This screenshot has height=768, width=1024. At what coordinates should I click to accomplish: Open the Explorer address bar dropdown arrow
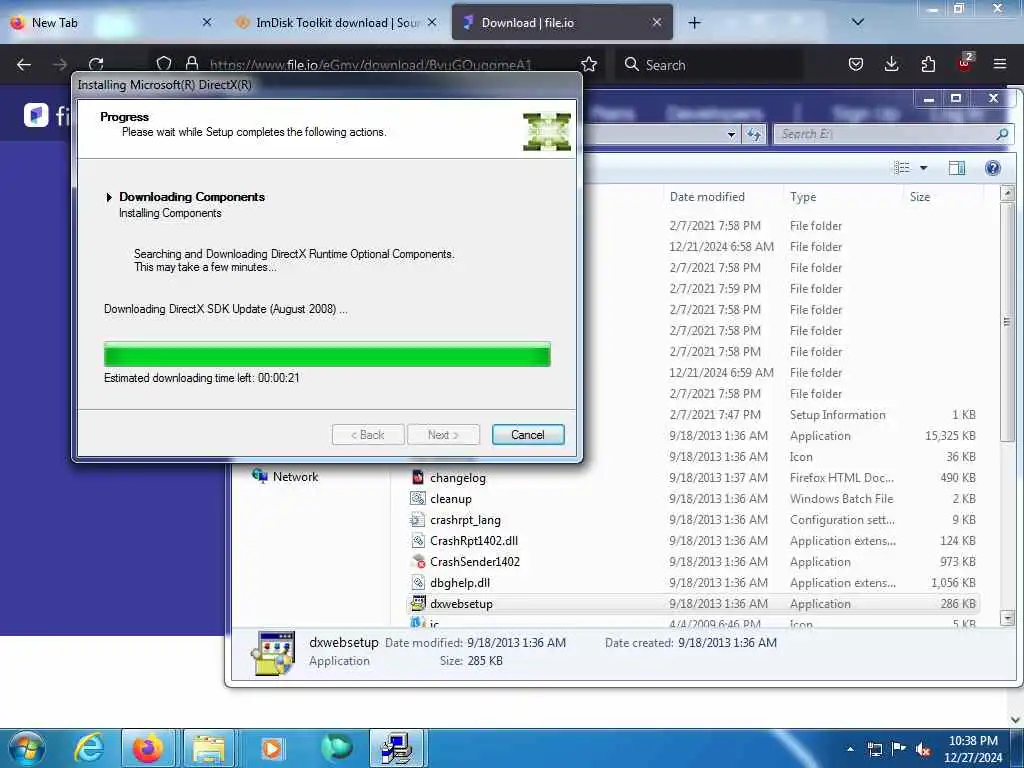(731, 135)
